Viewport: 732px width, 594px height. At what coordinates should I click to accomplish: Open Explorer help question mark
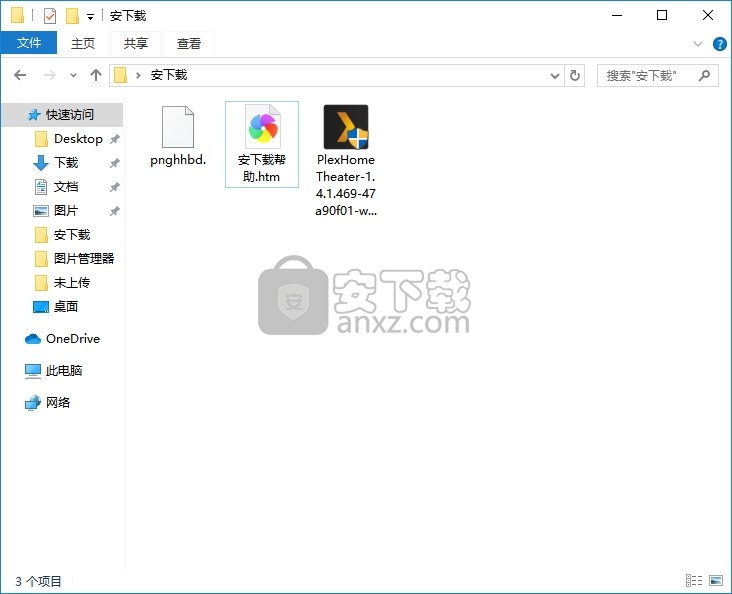point(719,44)
